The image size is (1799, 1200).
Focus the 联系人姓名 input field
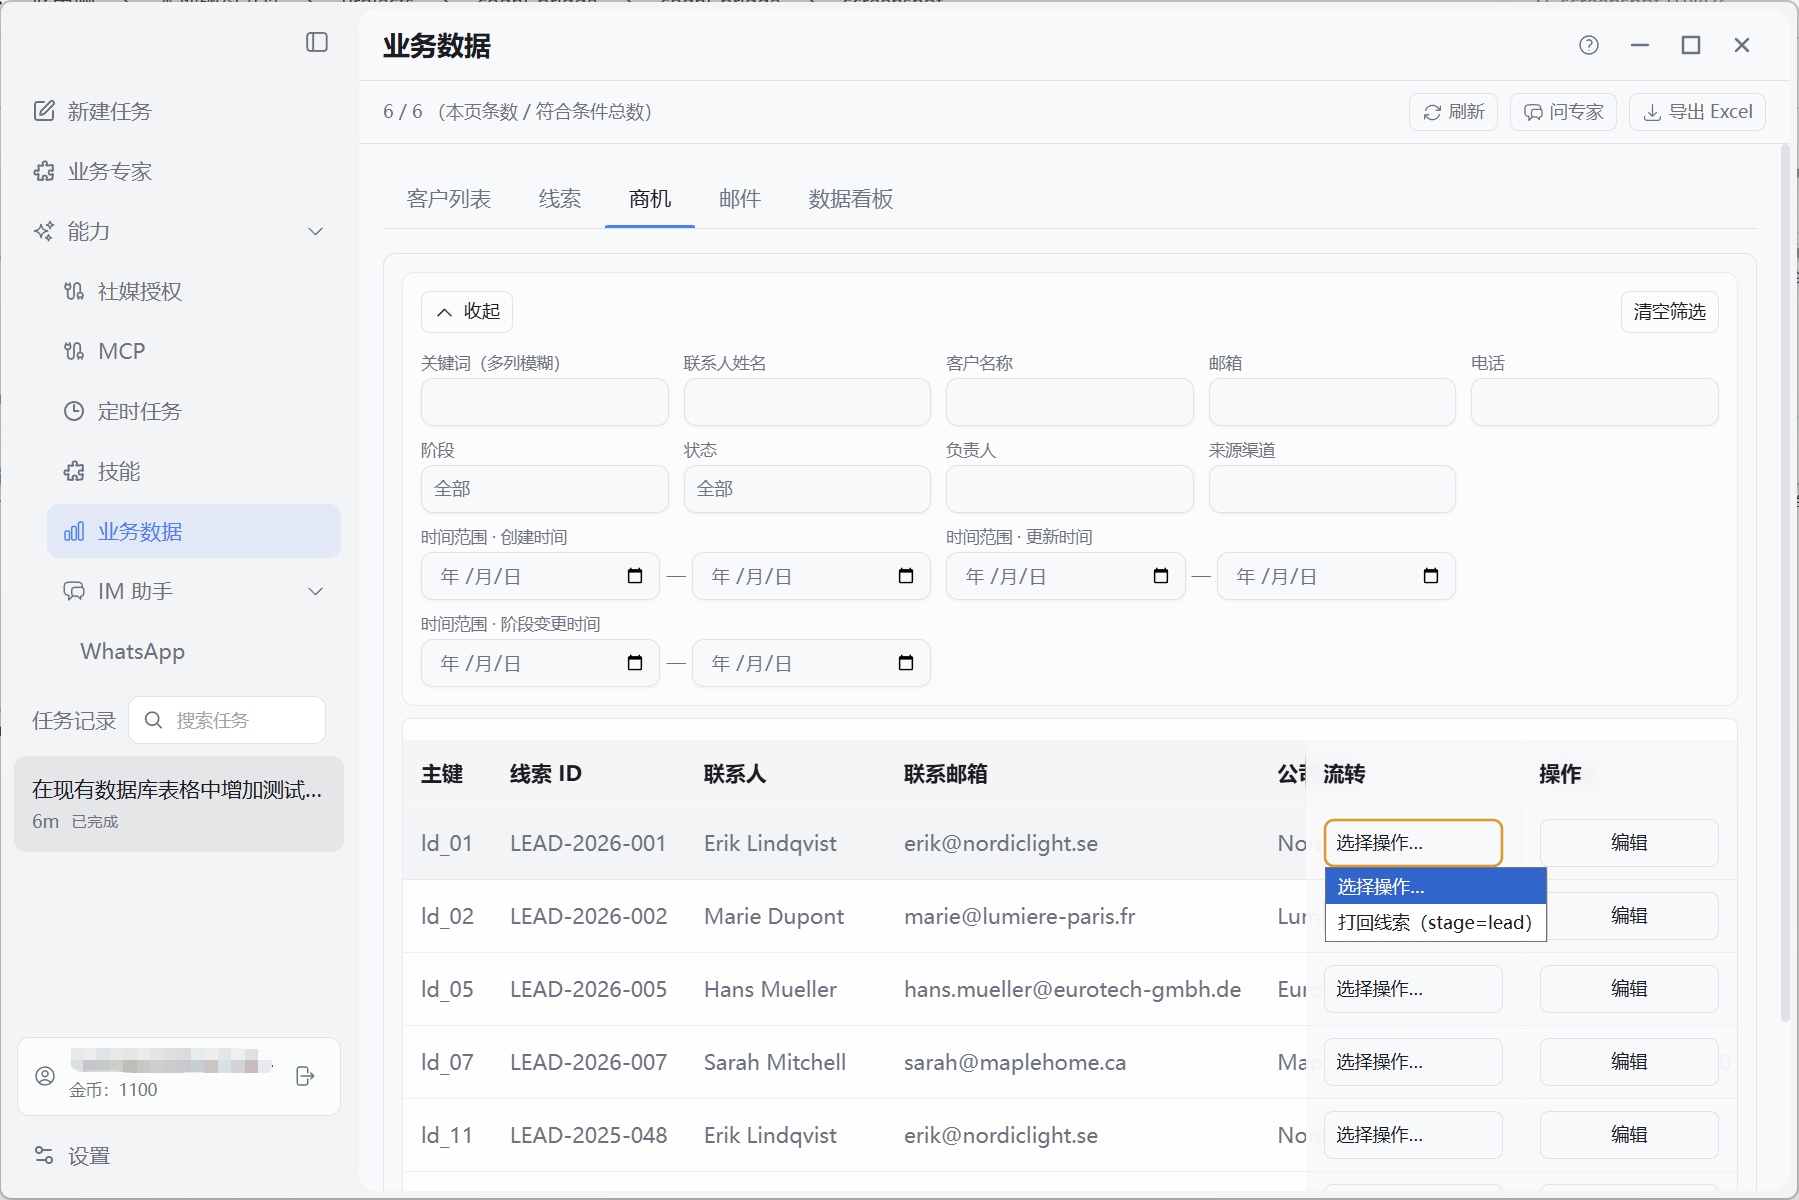pyautogui.click(x=807, y=402)
